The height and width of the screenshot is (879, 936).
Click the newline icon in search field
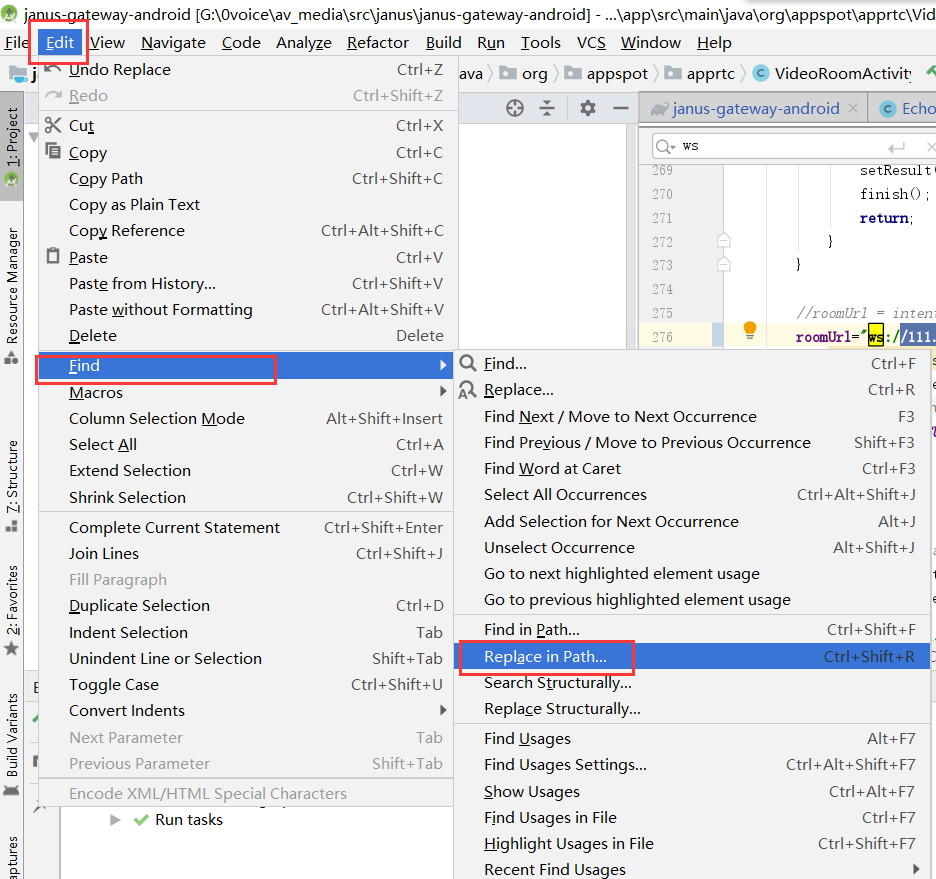coord(896,147)
